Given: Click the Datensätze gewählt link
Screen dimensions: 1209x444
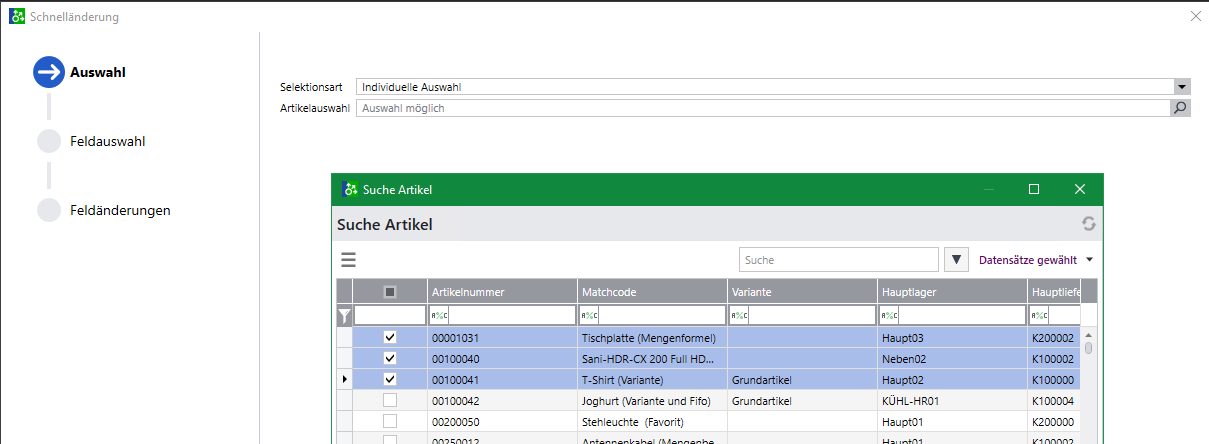Looking at the screenshot, I should [x=1028, y=260].
